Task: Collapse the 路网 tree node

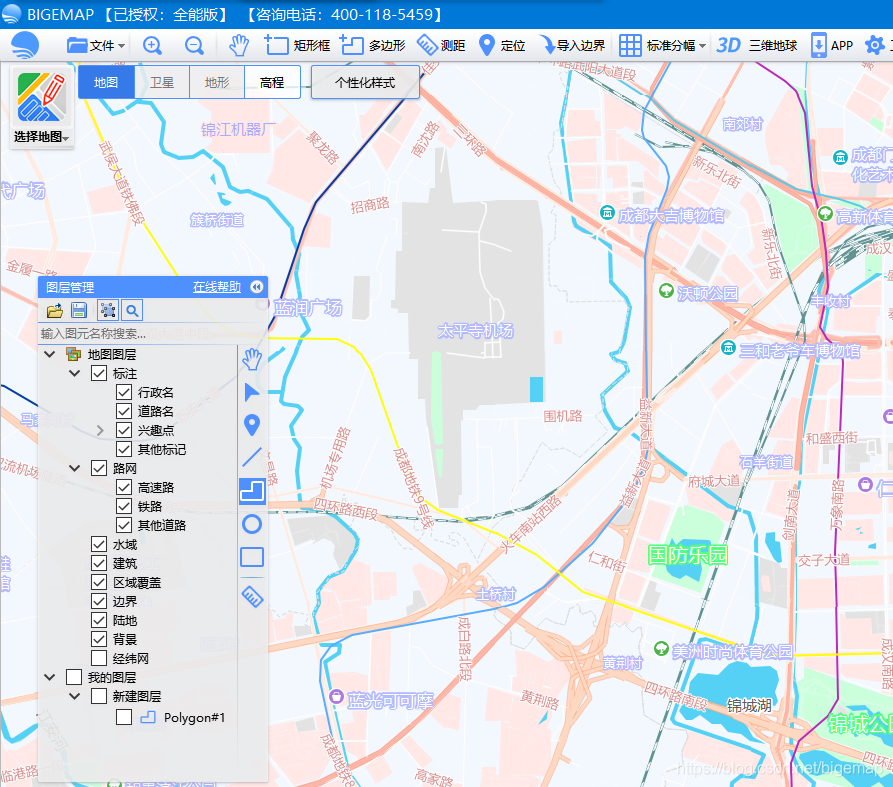Action: pyautogui.click(x=75, y=468)
